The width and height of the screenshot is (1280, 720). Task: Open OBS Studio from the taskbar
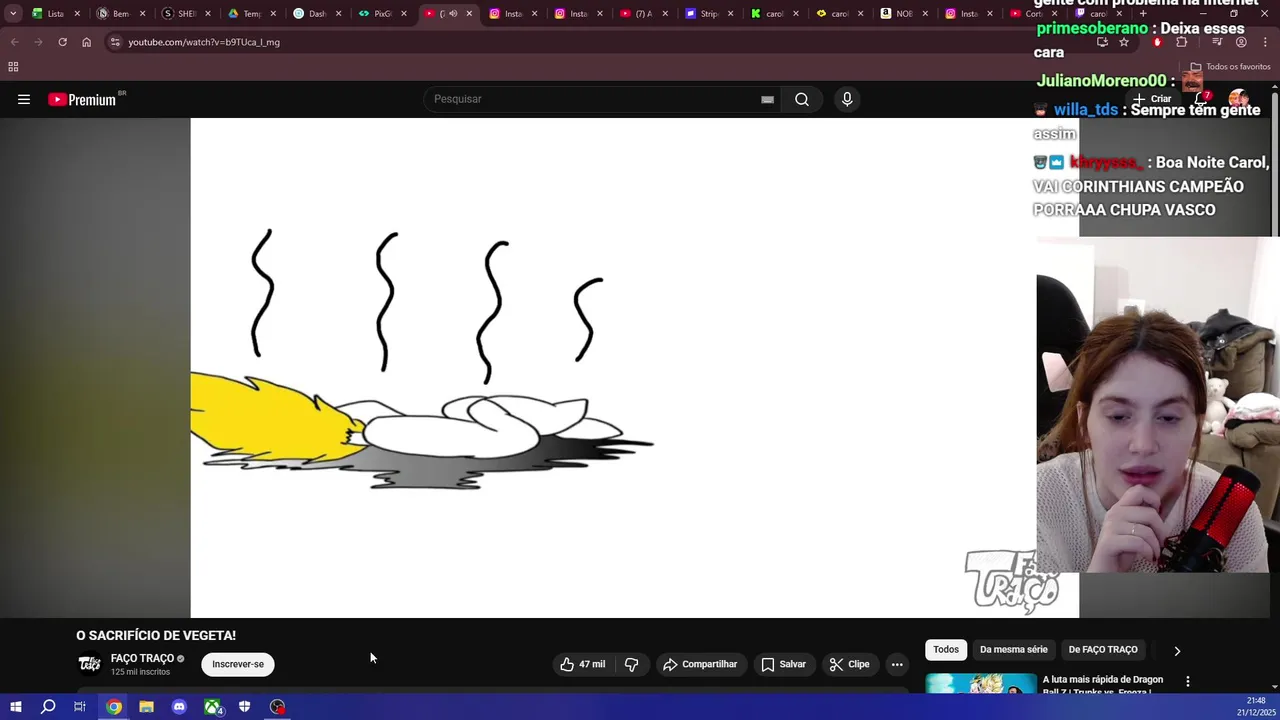(277, 707)
